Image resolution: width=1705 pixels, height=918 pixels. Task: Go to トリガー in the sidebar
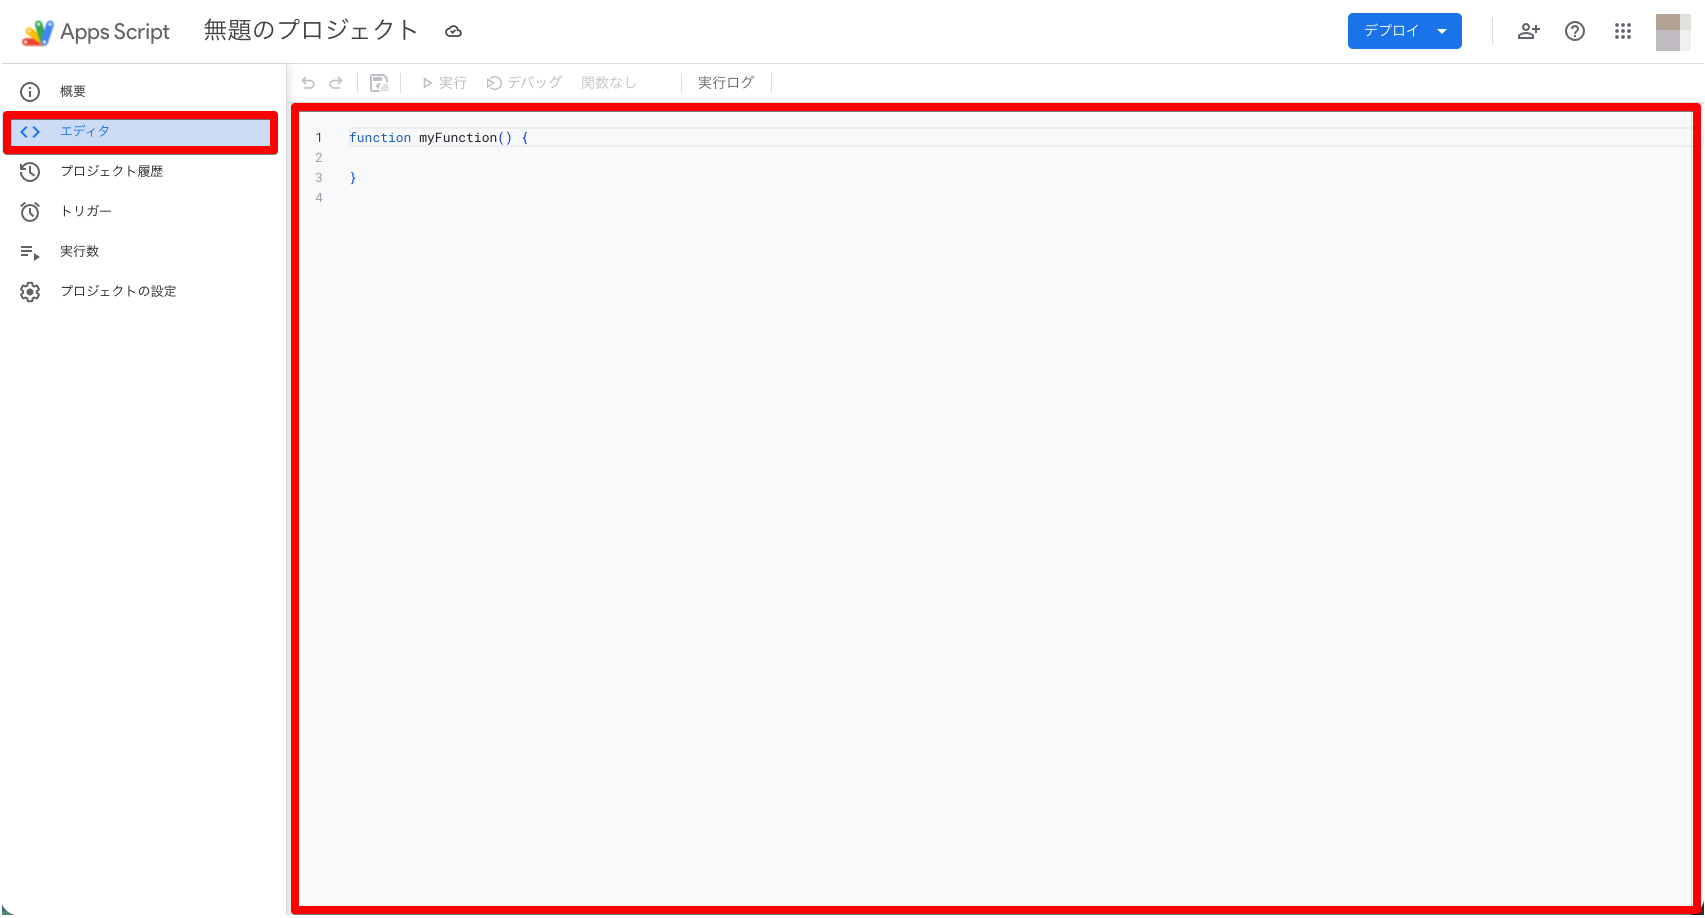(86, 212)
